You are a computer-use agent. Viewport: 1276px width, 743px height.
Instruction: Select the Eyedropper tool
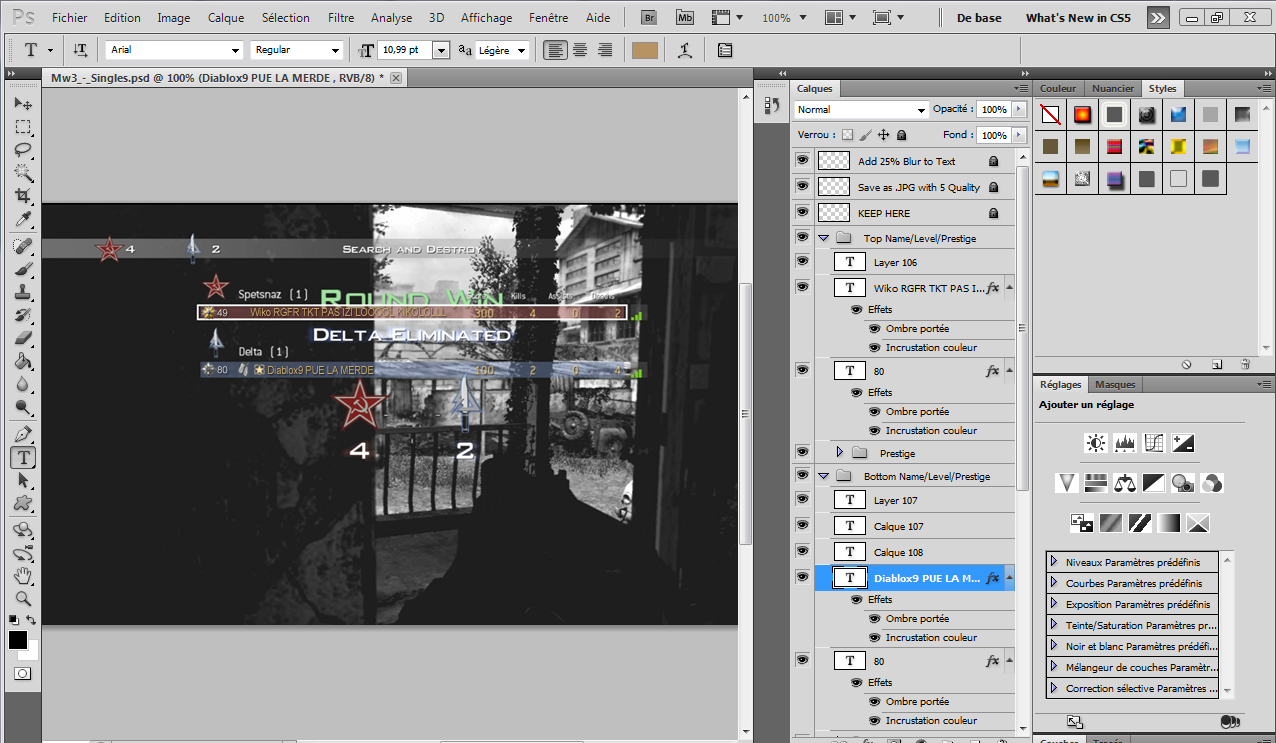(x=22, y=220)
